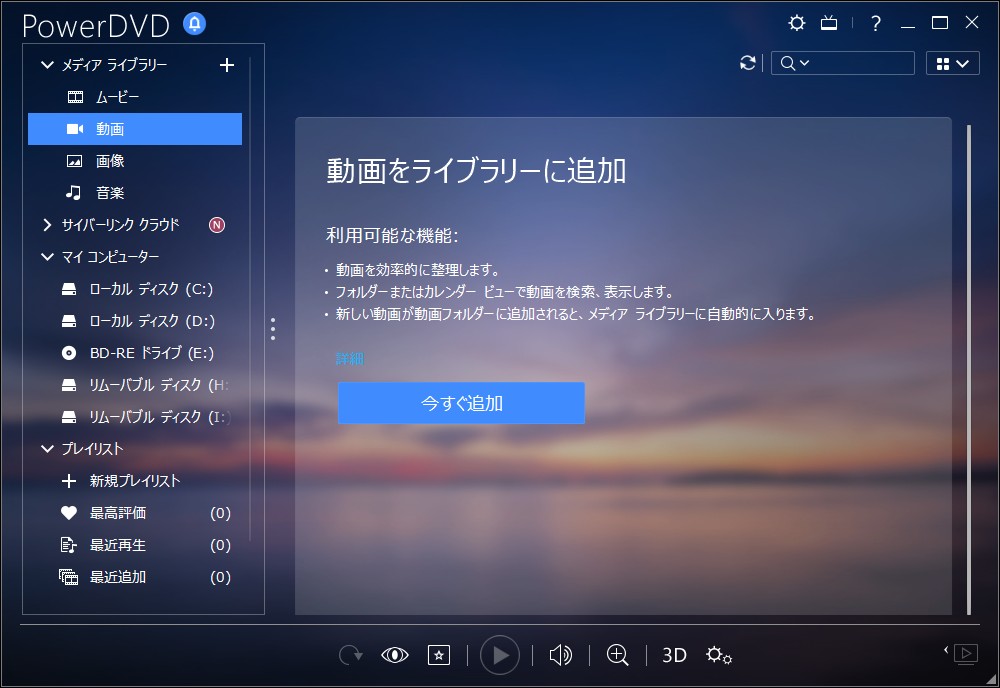This screenshot has width=1000, height=688.
Task: Click the volume speaker icon
Action: (560, 655)
